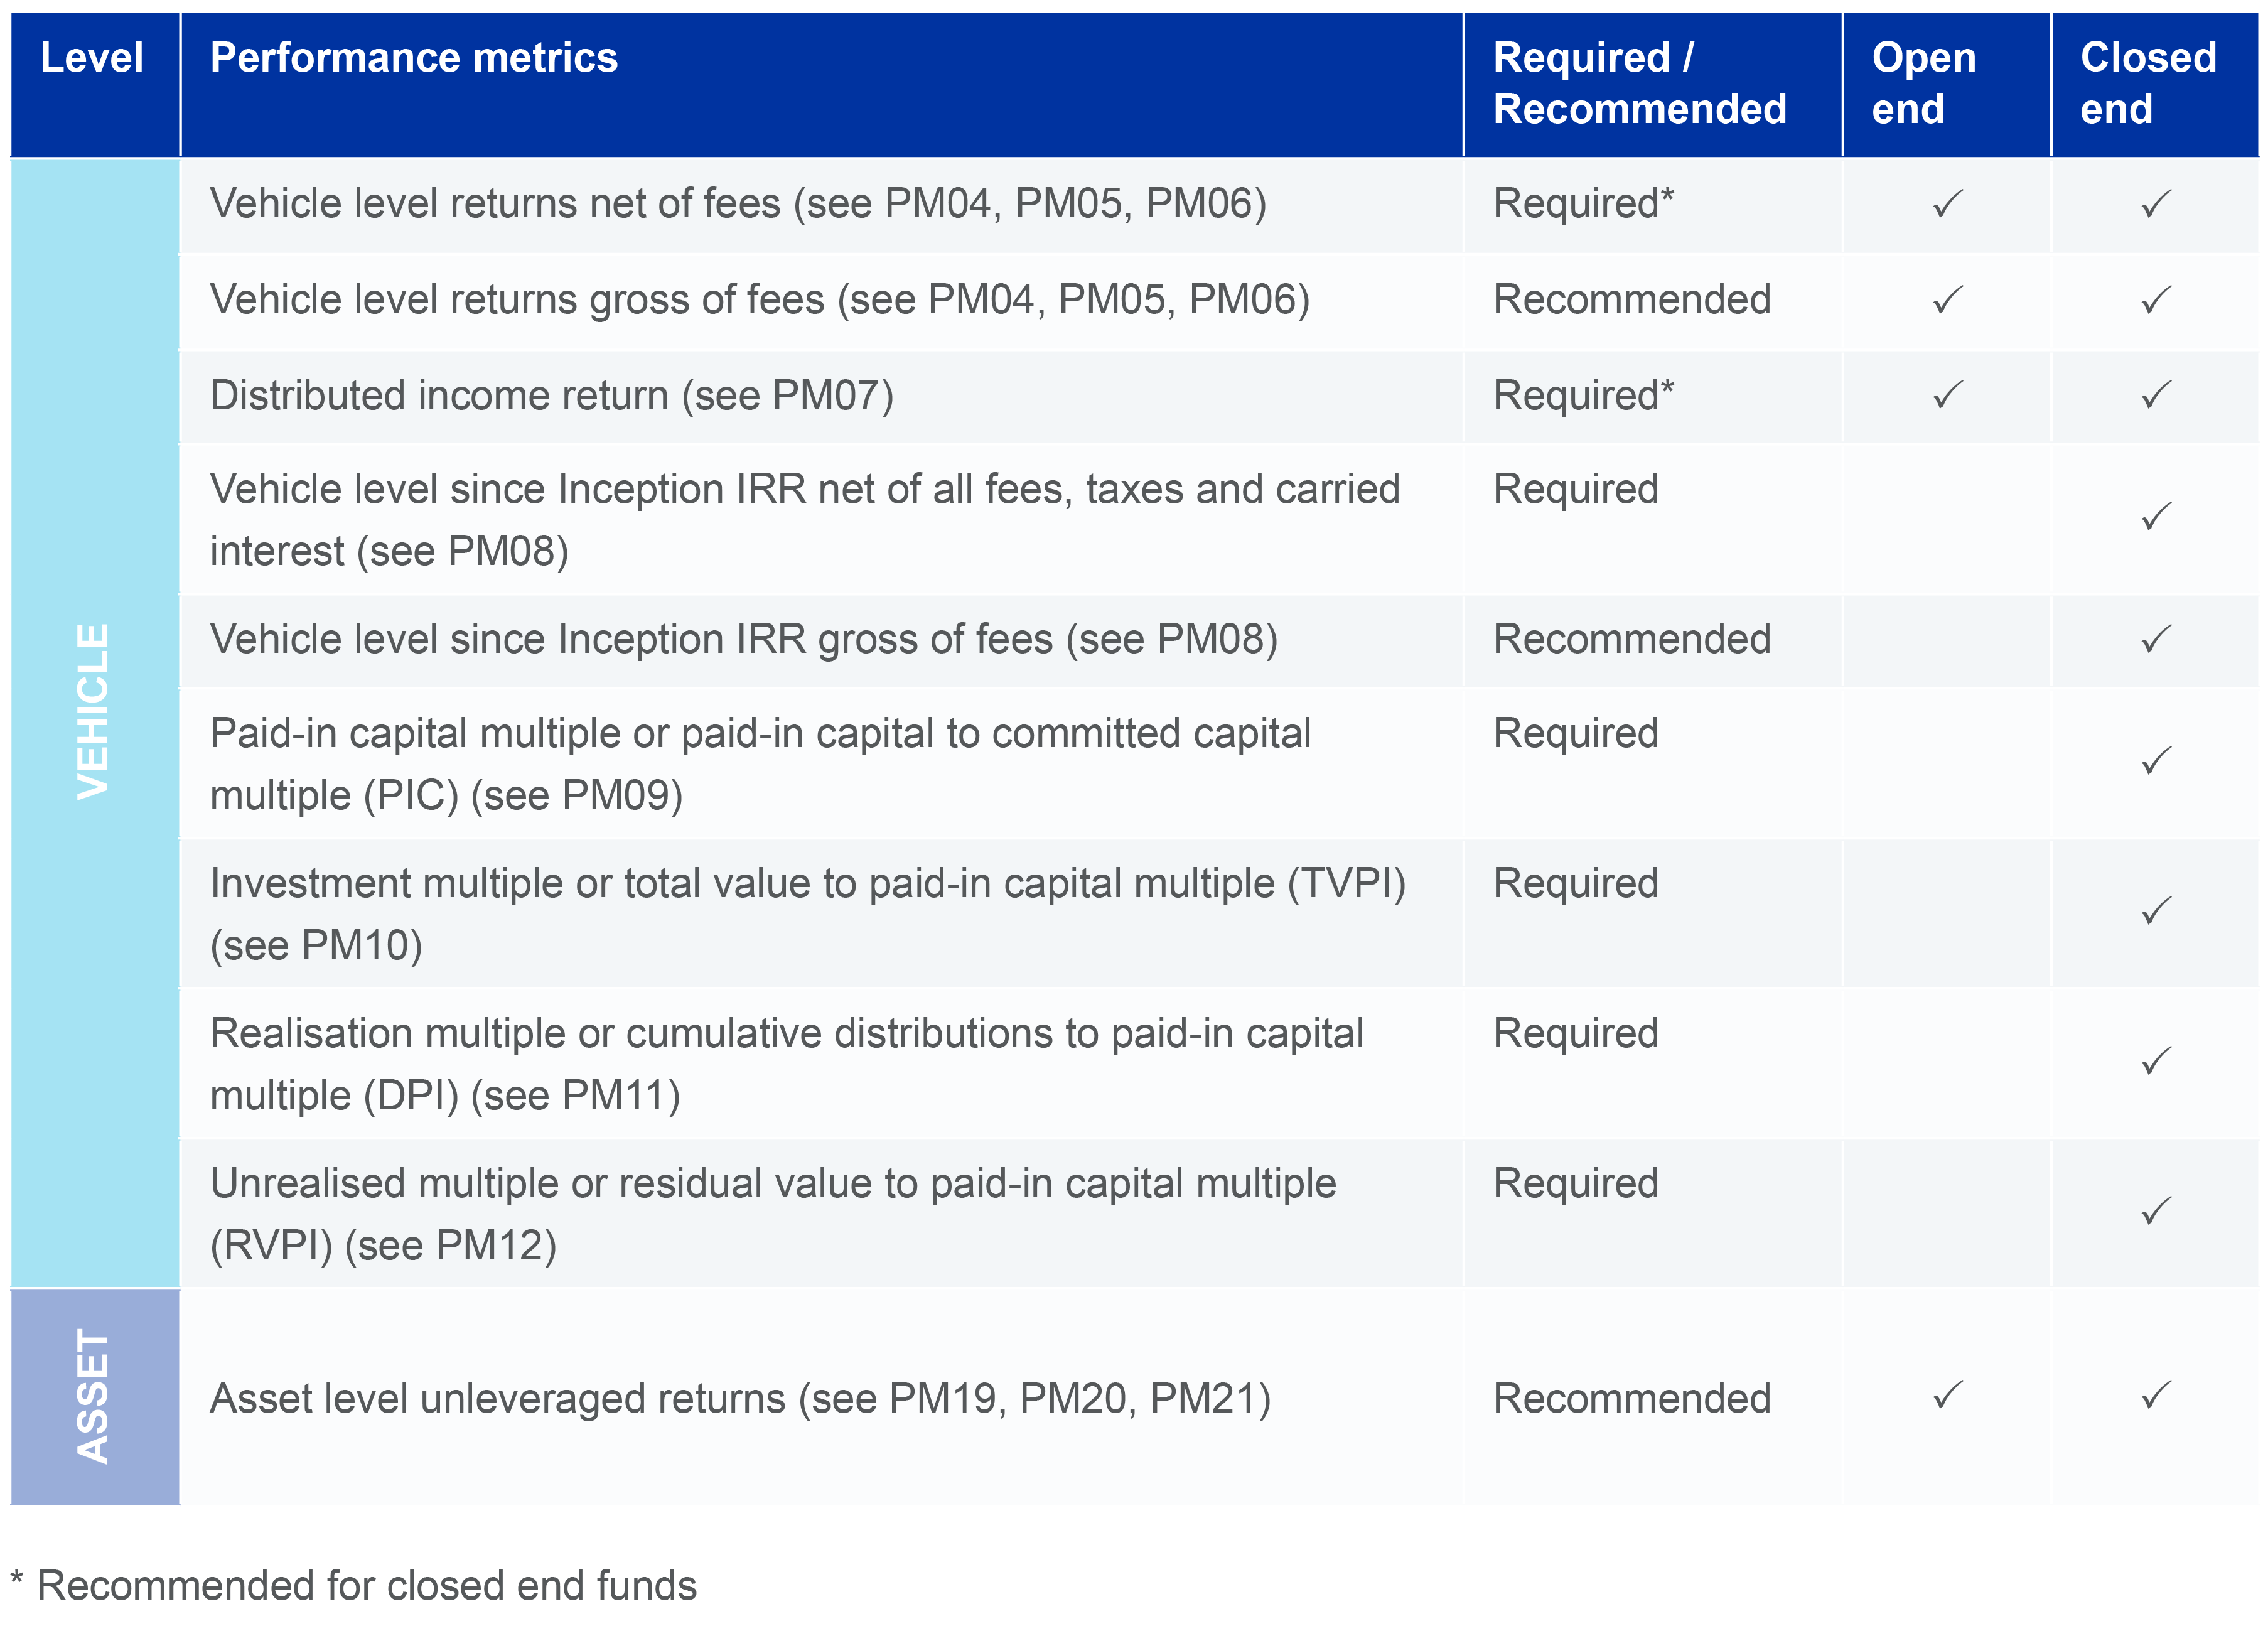Click the Level column header
2268x1626 pixels.
(92, 58)
